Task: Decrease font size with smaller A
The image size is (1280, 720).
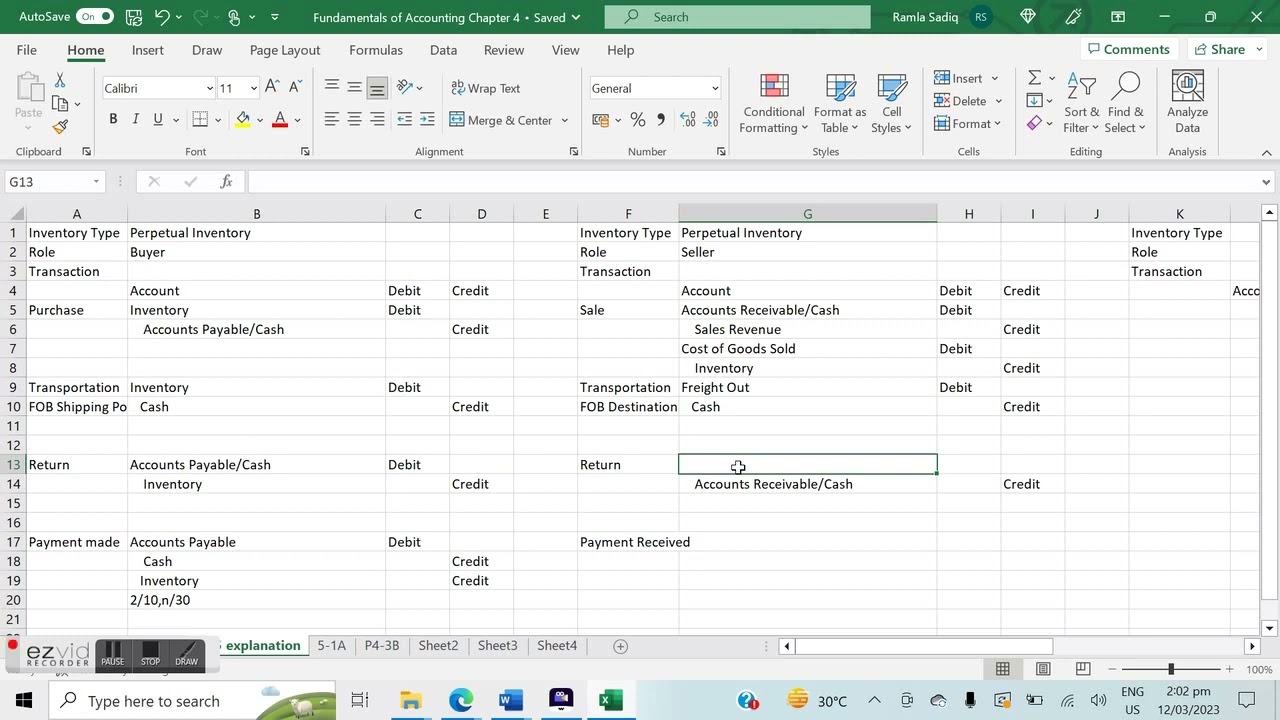Action: pos(294,88)
